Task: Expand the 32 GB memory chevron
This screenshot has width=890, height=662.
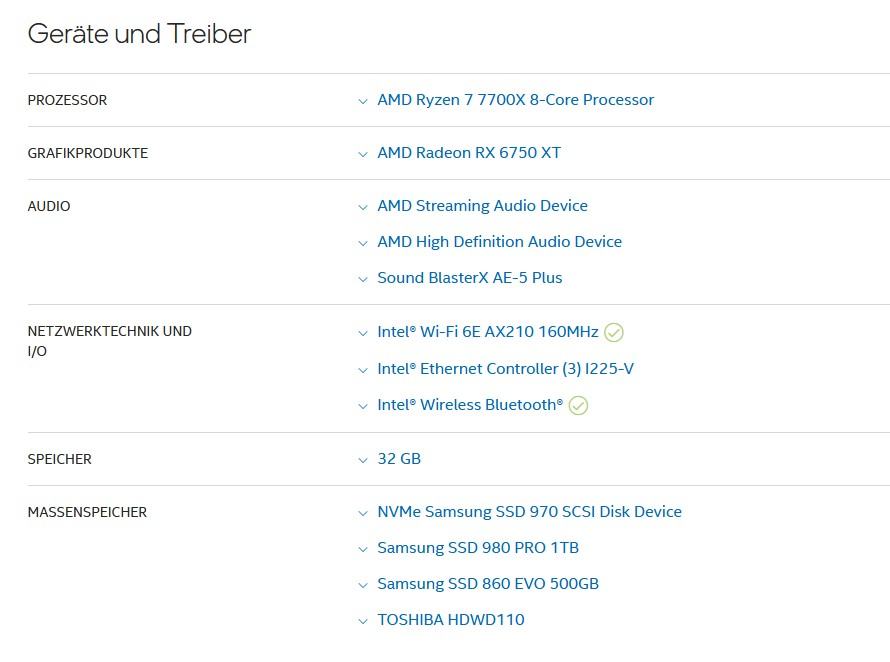Action: [363, 460]
